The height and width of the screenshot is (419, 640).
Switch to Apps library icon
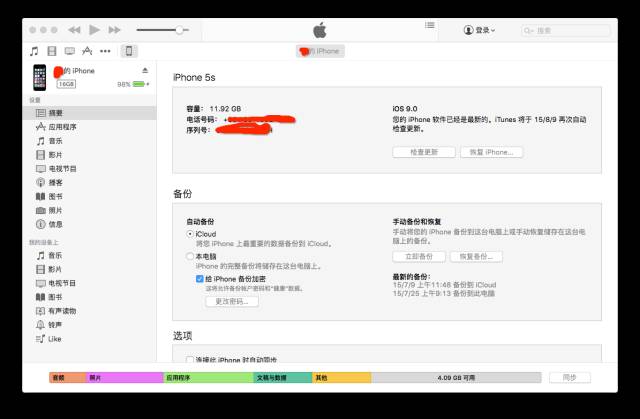(x=87, y=51)
